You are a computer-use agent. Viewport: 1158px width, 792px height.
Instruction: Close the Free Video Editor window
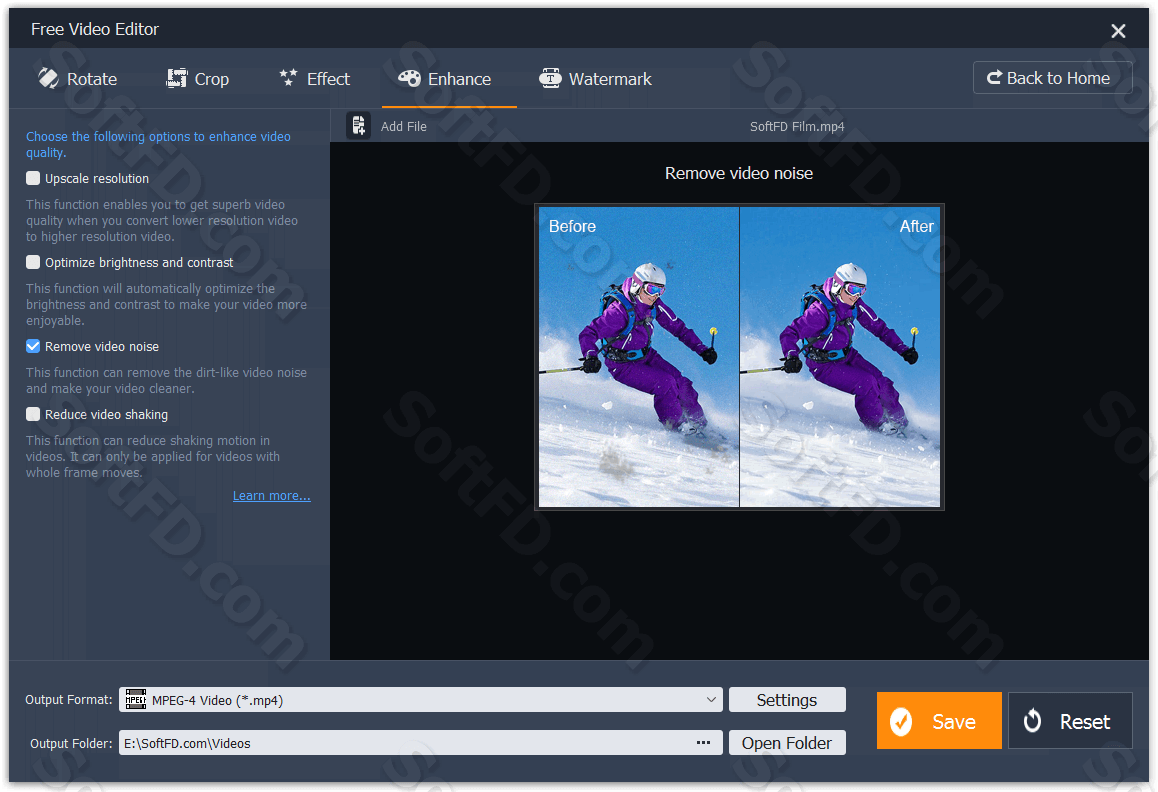[1118, 30]
